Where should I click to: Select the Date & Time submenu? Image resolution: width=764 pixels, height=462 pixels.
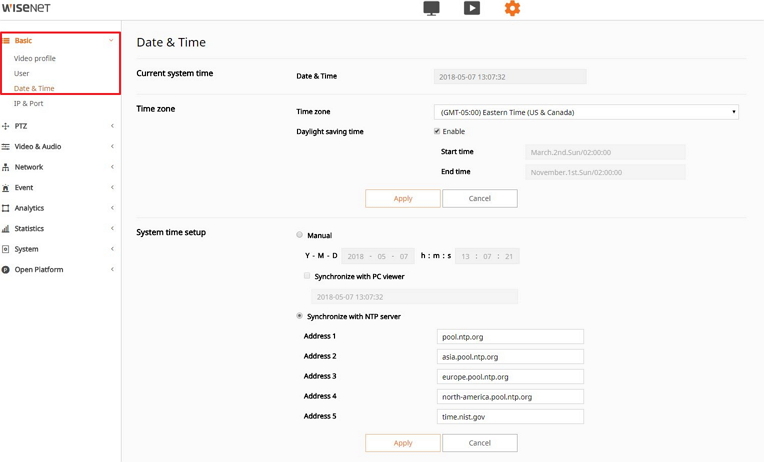point(34,88)
